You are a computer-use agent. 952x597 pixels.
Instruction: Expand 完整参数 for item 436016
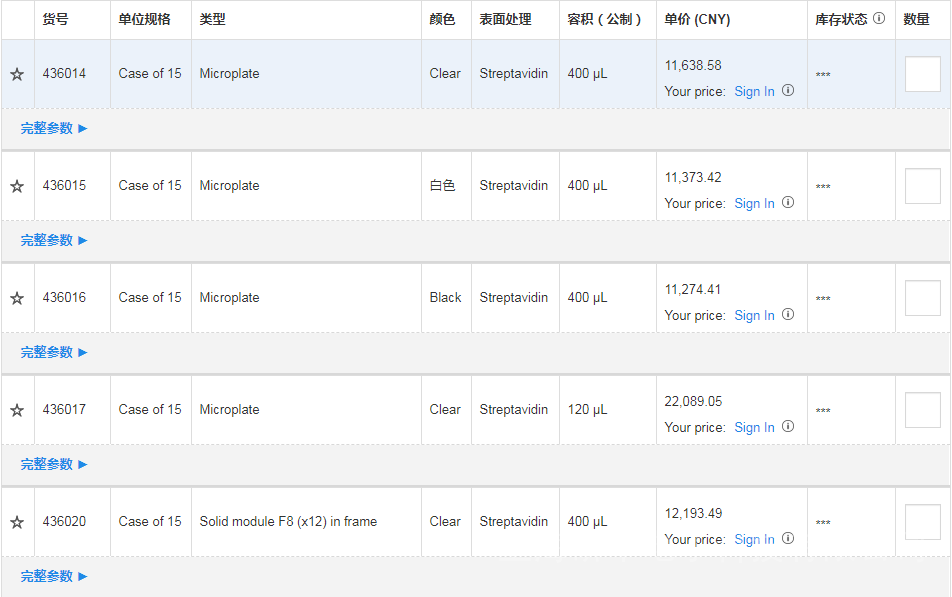[x=54, y=352]
